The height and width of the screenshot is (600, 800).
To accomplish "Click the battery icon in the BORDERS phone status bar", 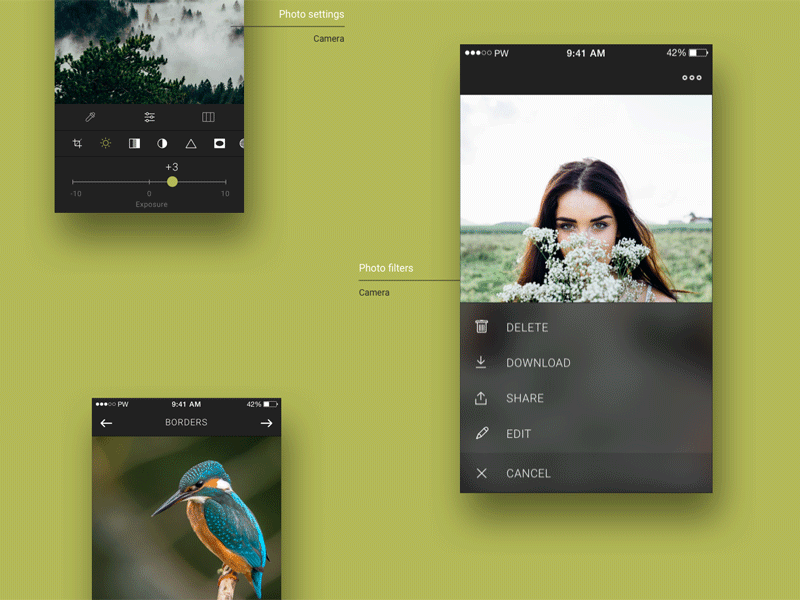I will (270, 404).
